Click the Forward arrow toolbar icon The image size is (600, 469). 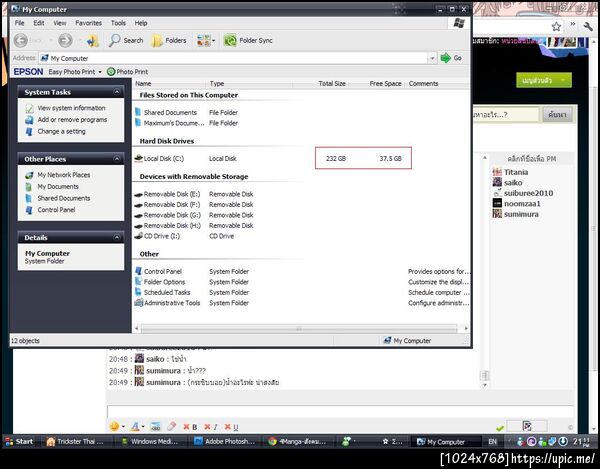coord(65,40)
